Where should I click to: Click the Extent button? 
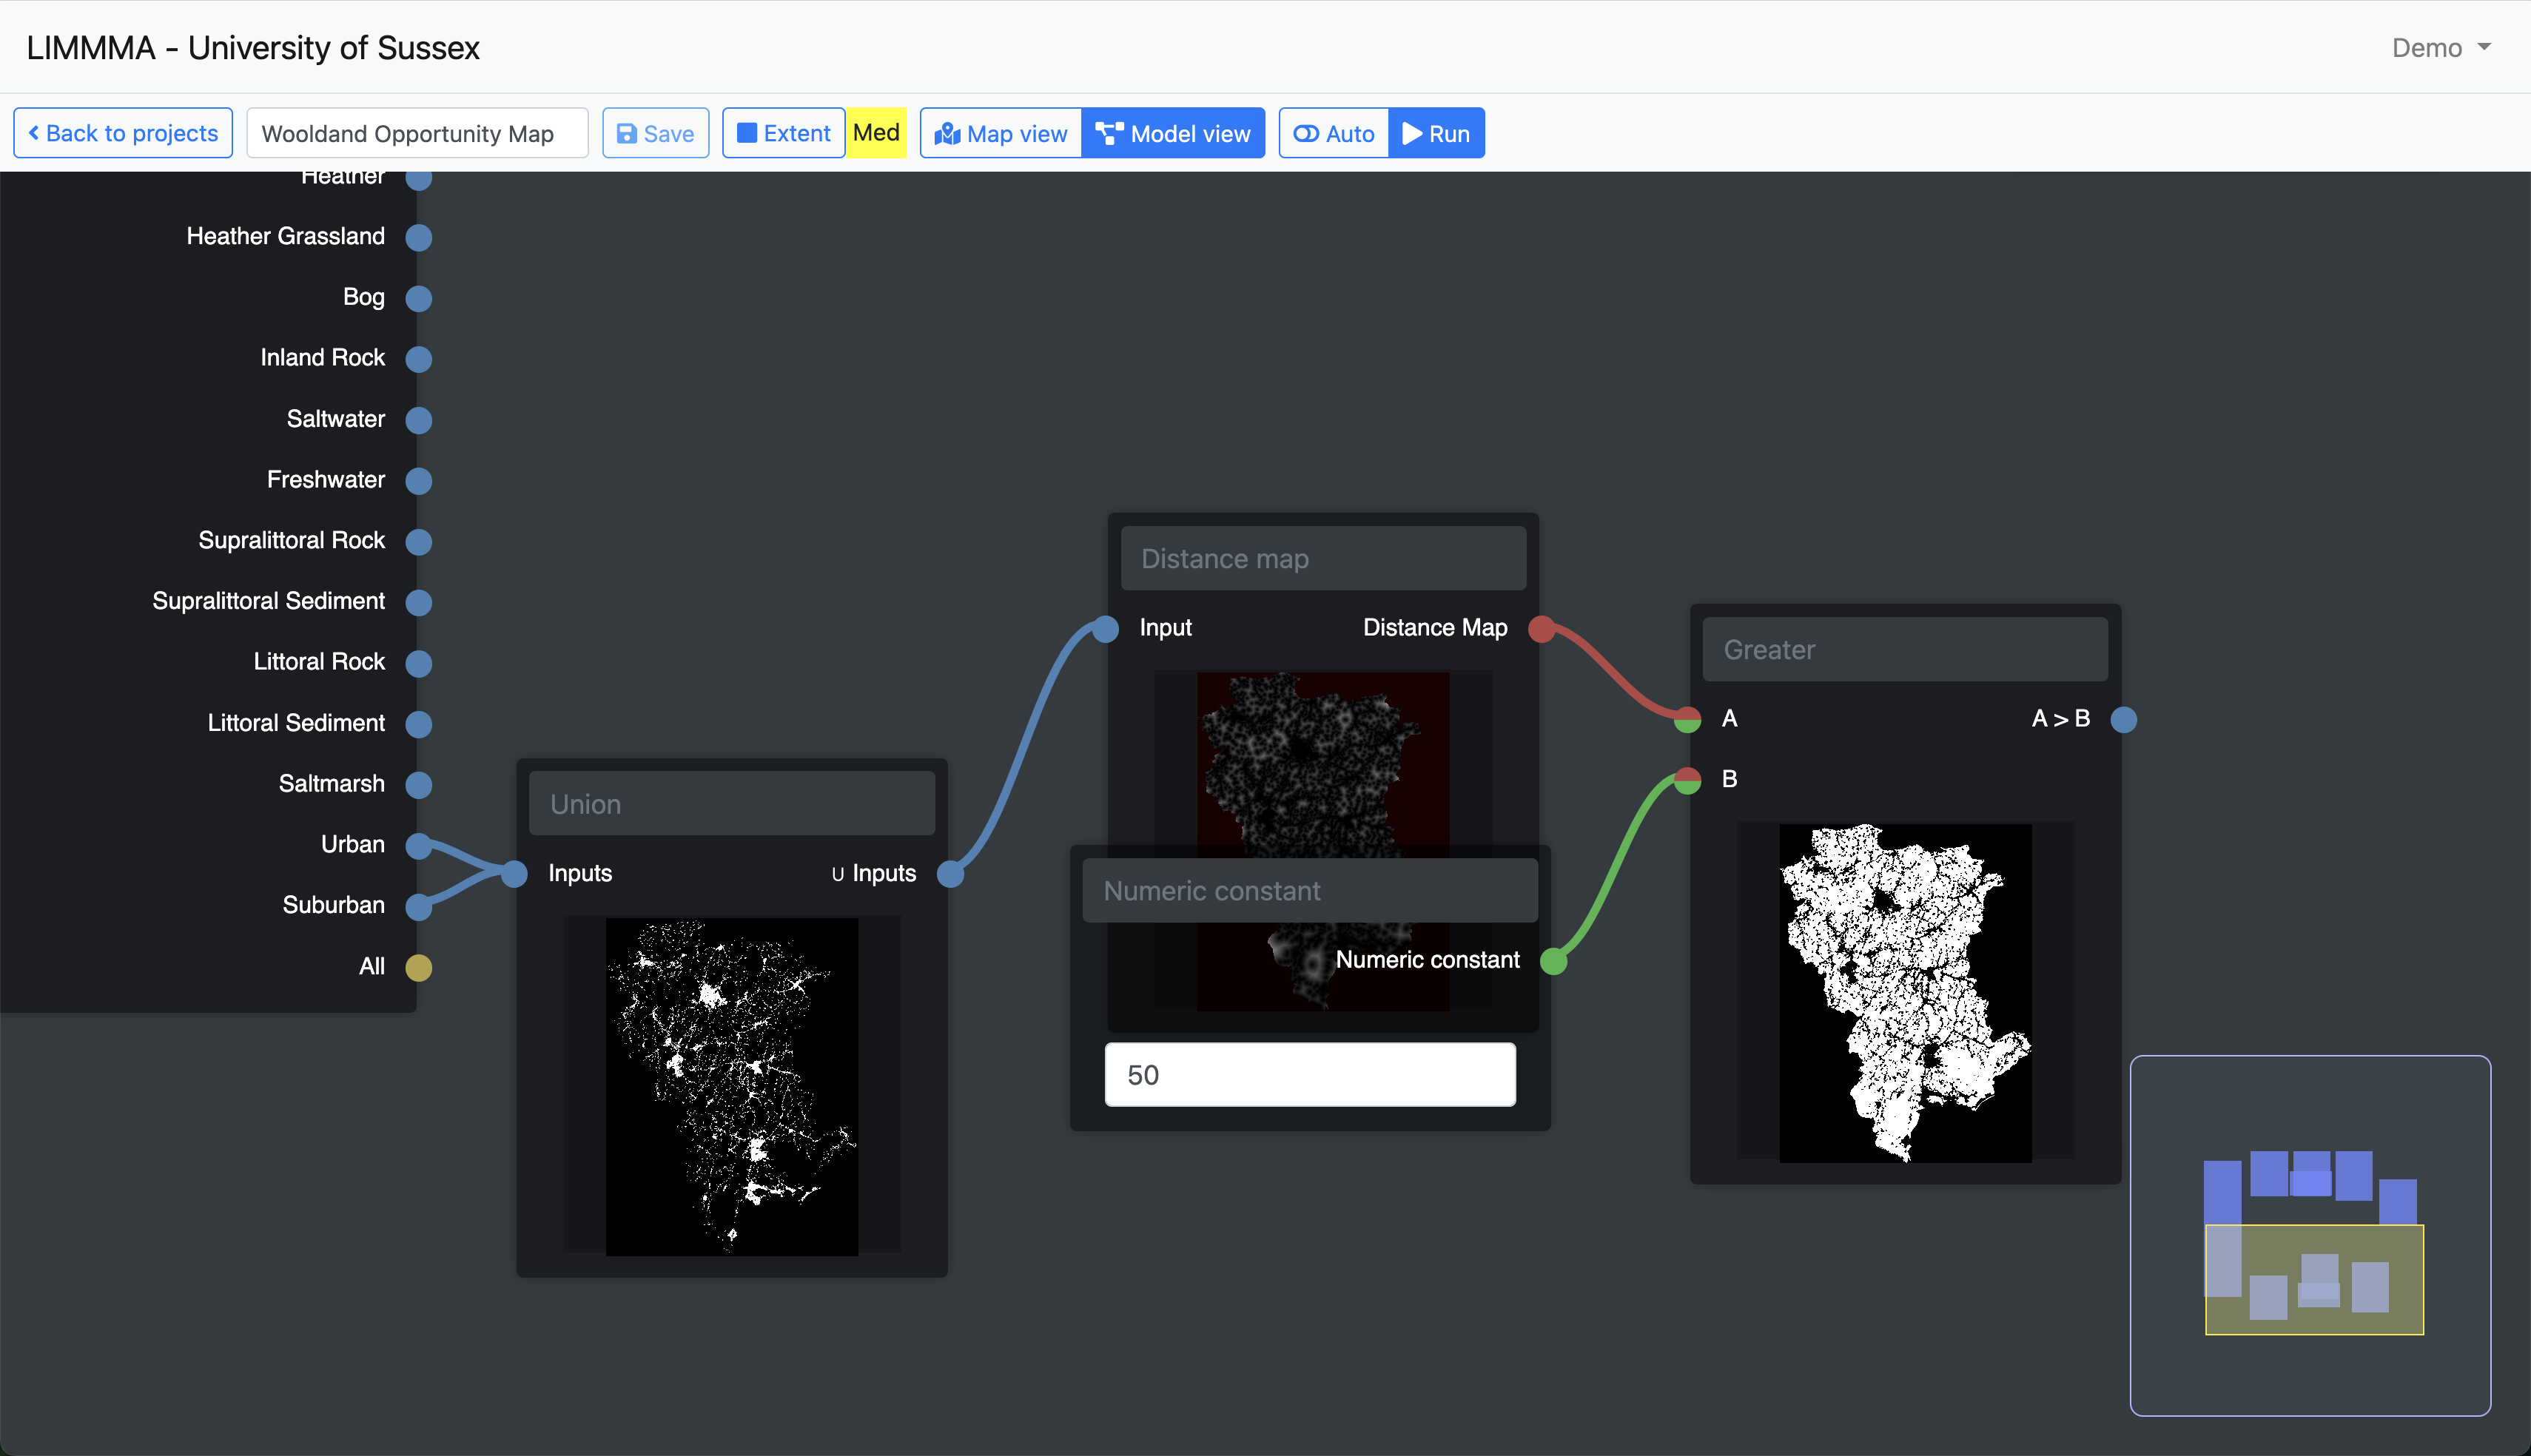784,133
